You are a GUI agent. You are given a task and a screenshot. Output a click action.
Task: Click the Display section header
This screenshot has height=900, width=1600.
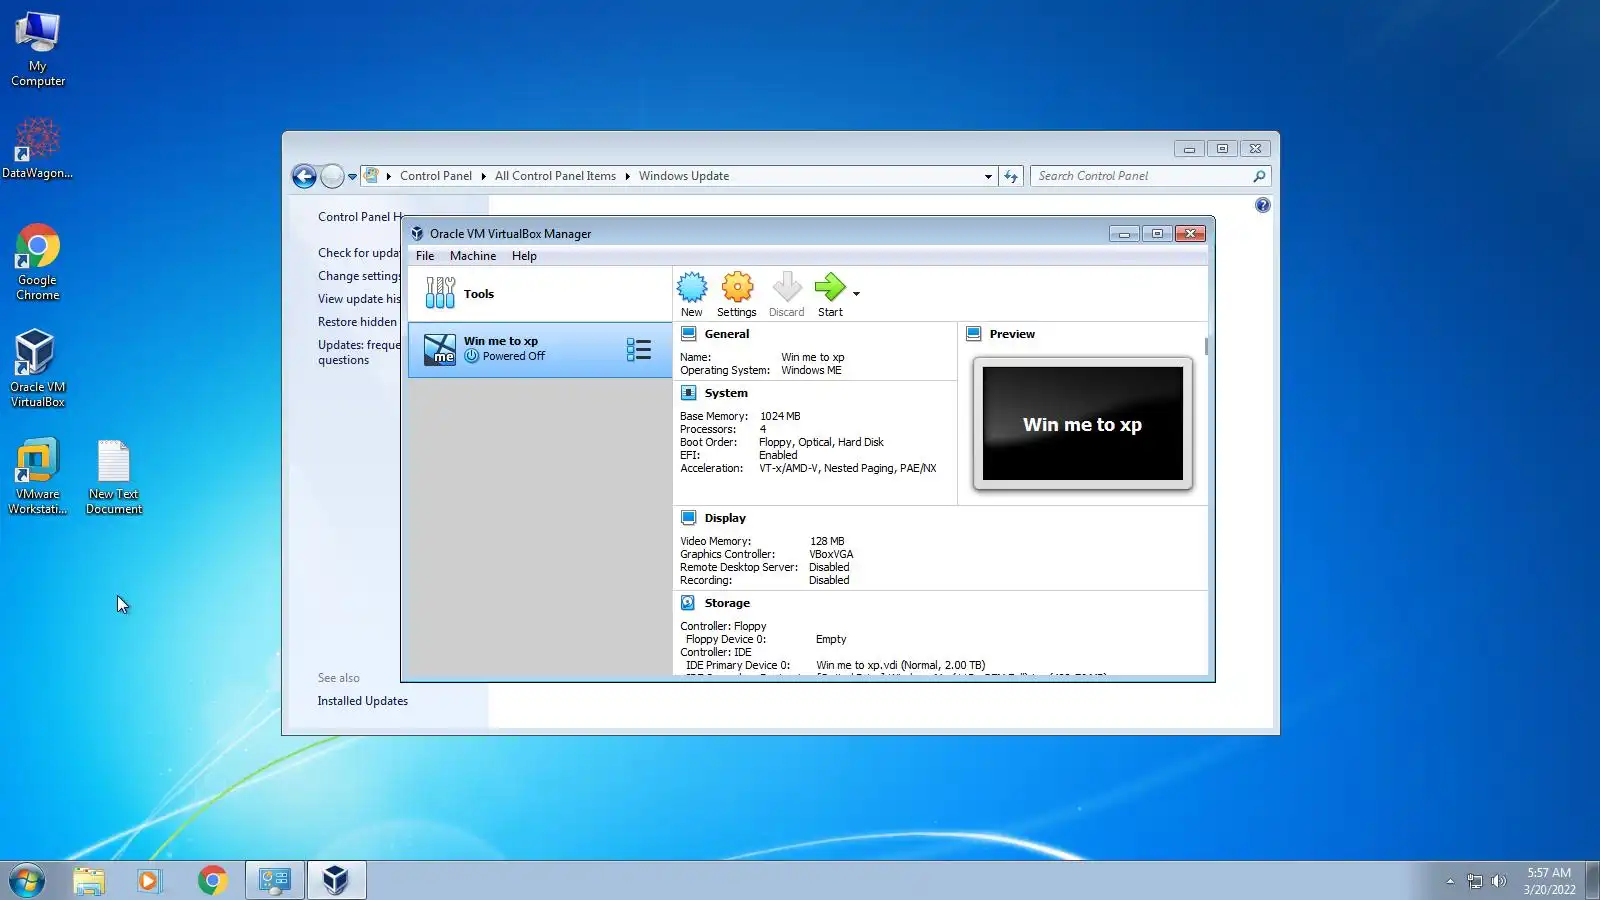[725, 518]
